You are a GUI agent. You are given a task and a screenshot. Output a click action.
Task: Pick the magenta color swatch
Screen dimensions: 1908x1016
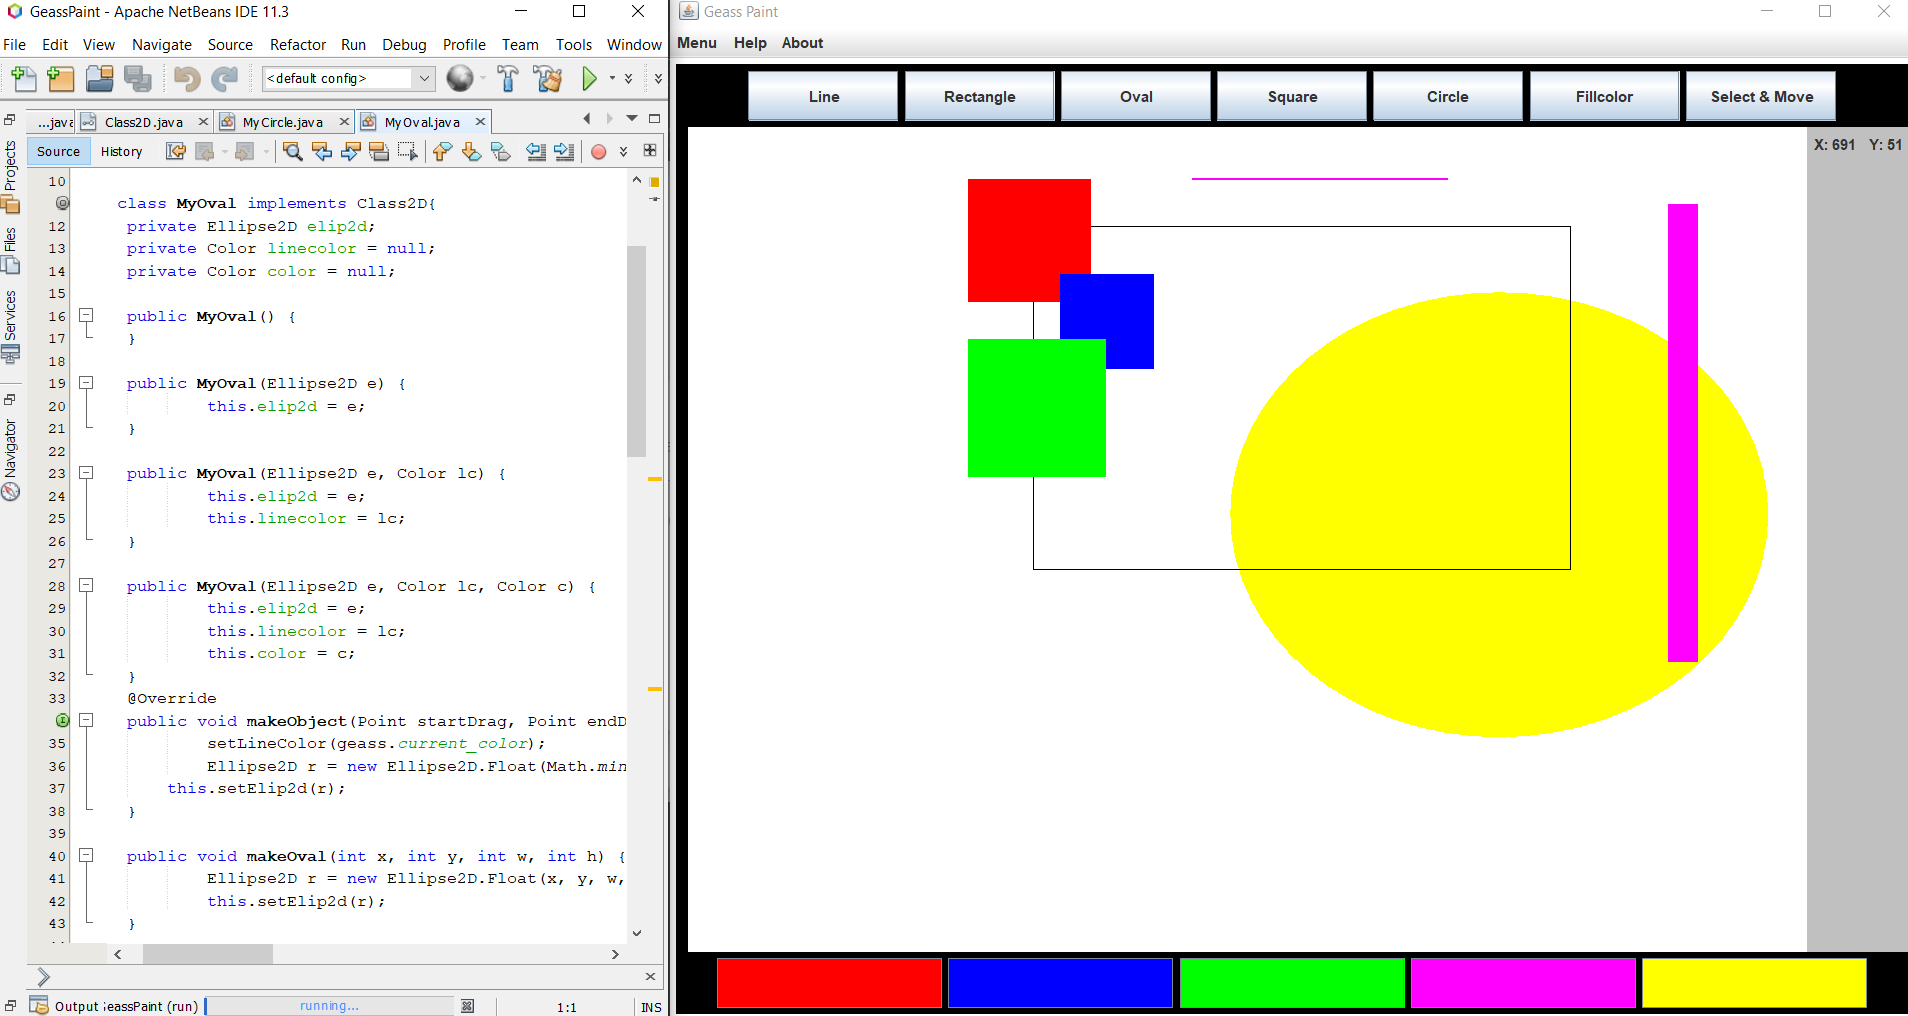(x=1522, y=982)
